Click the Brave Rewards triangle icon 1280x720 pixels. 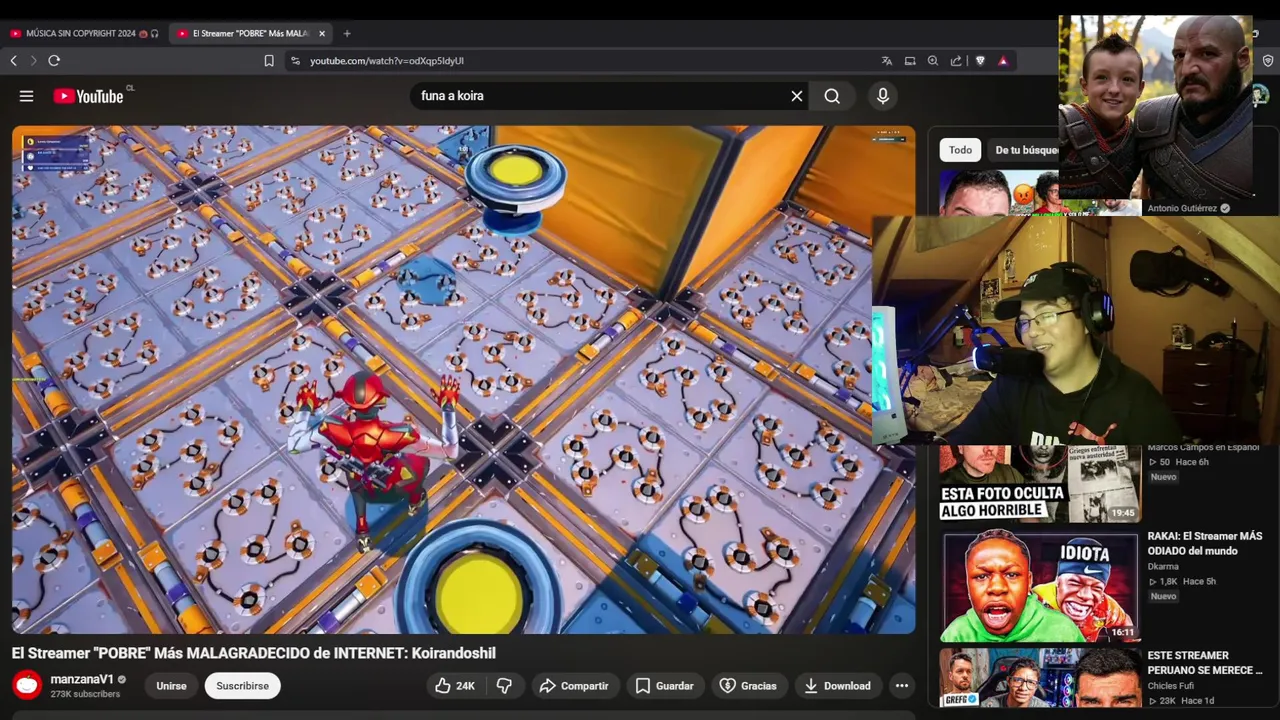point(1003,61)
